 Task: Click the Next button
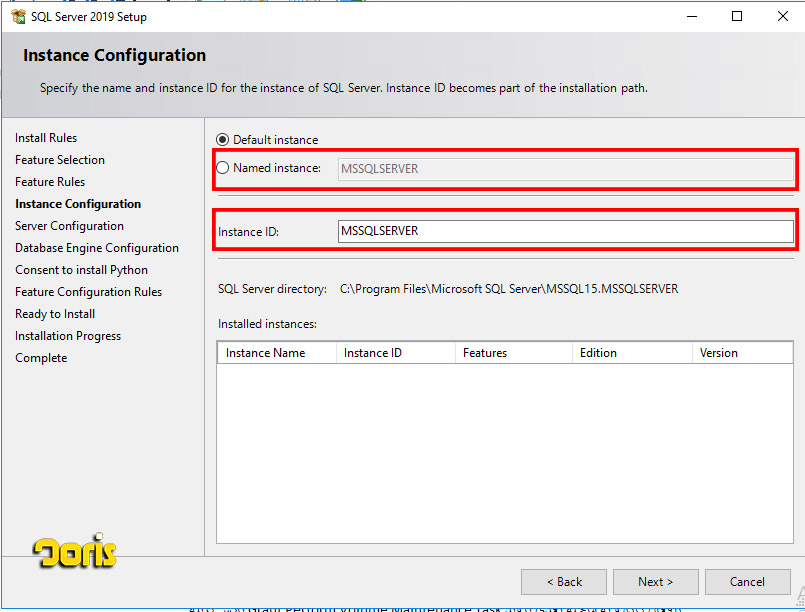[x=656, y=582]
